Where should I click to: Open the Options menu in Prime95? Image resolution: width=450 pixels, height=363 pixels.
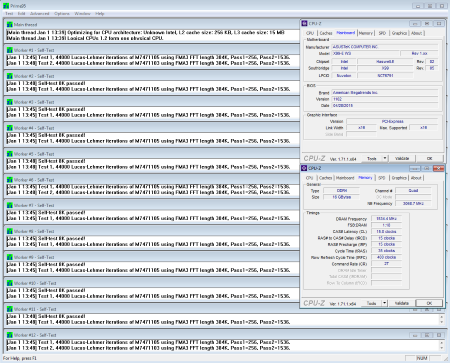(x=62, y=14)
